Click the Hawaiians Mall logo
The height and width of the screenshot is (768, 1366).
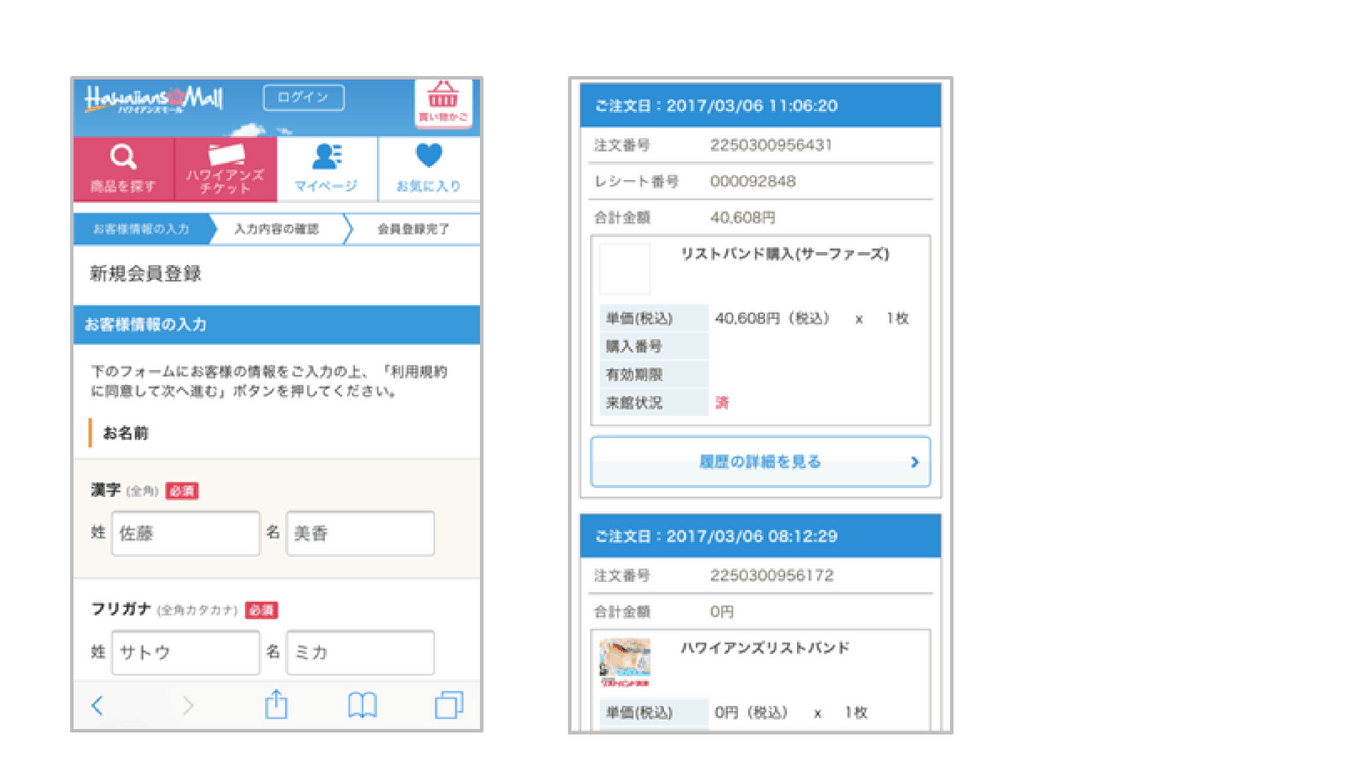pyautogui.click(x=153, y=99)
